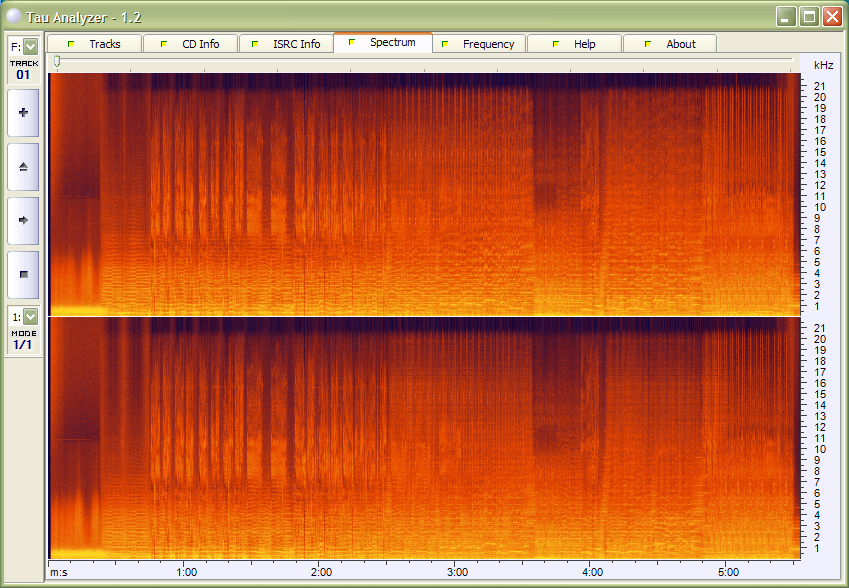
Task: Click the right arrow play button
Action: pyautogui.click(x=23, y=220)
